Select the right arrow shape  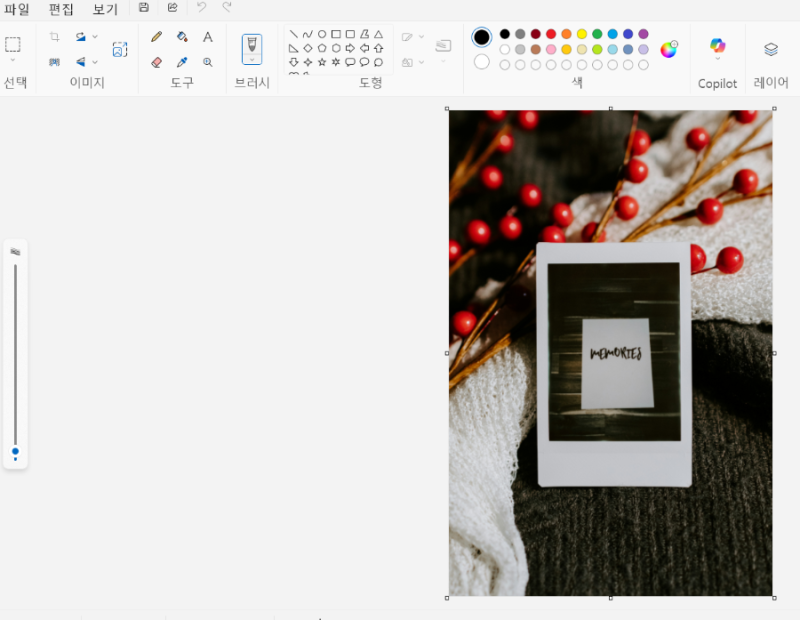click(x=350, y=48)
